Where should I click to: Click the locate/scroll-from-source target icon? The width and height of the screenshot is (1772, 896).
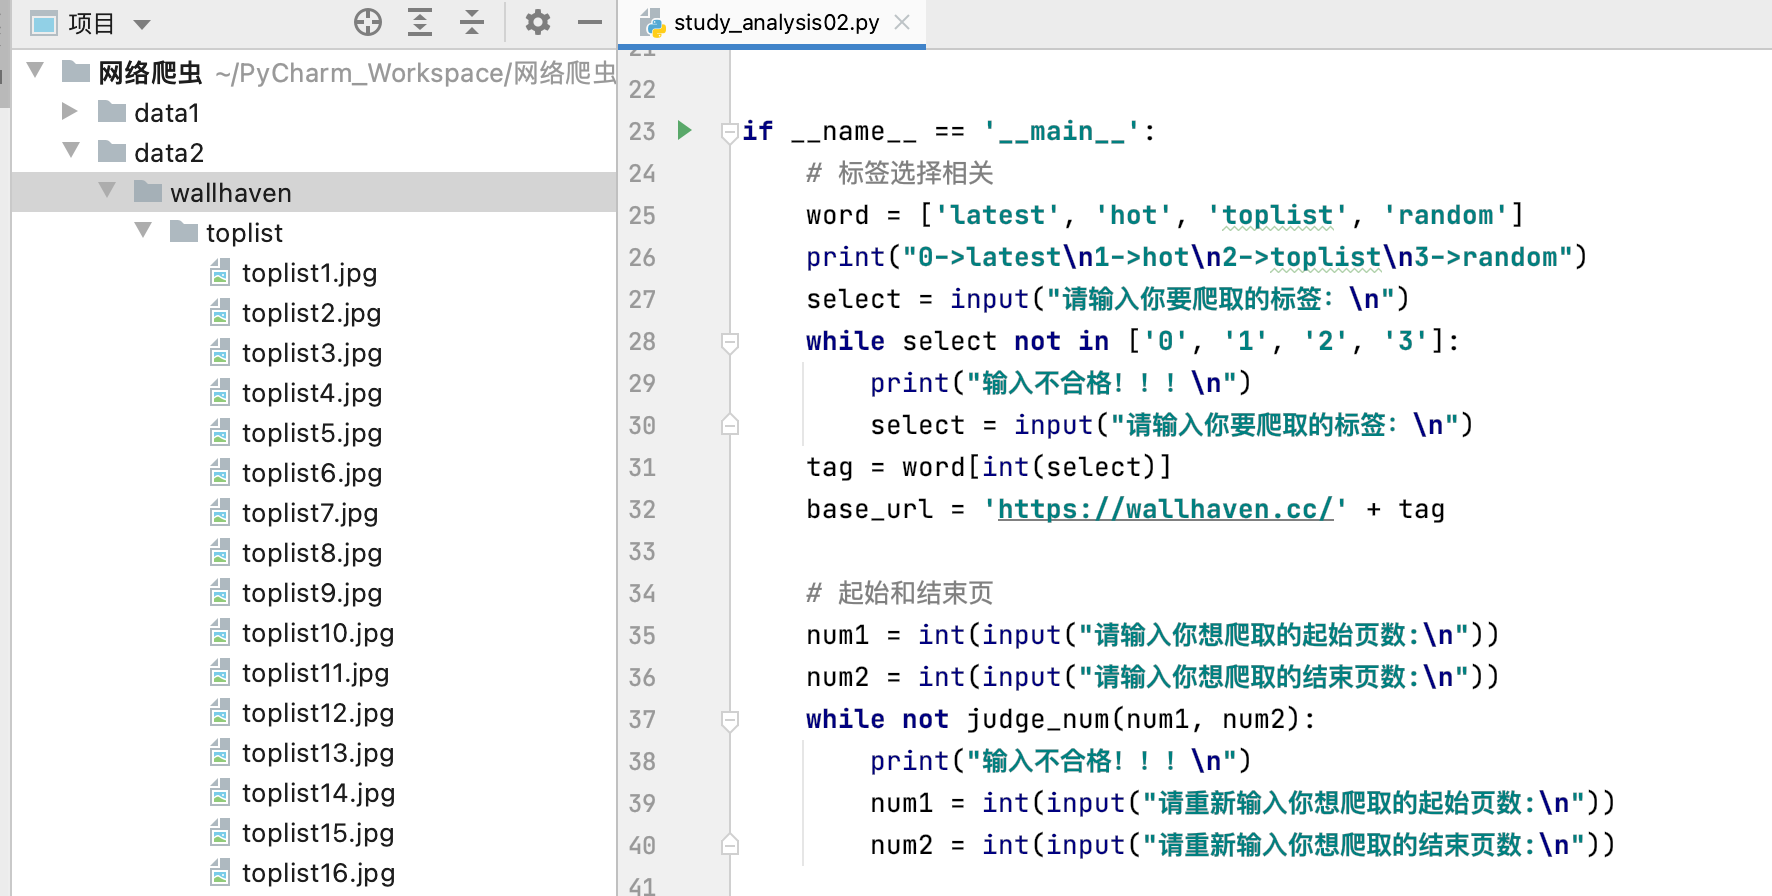(368, 22)
